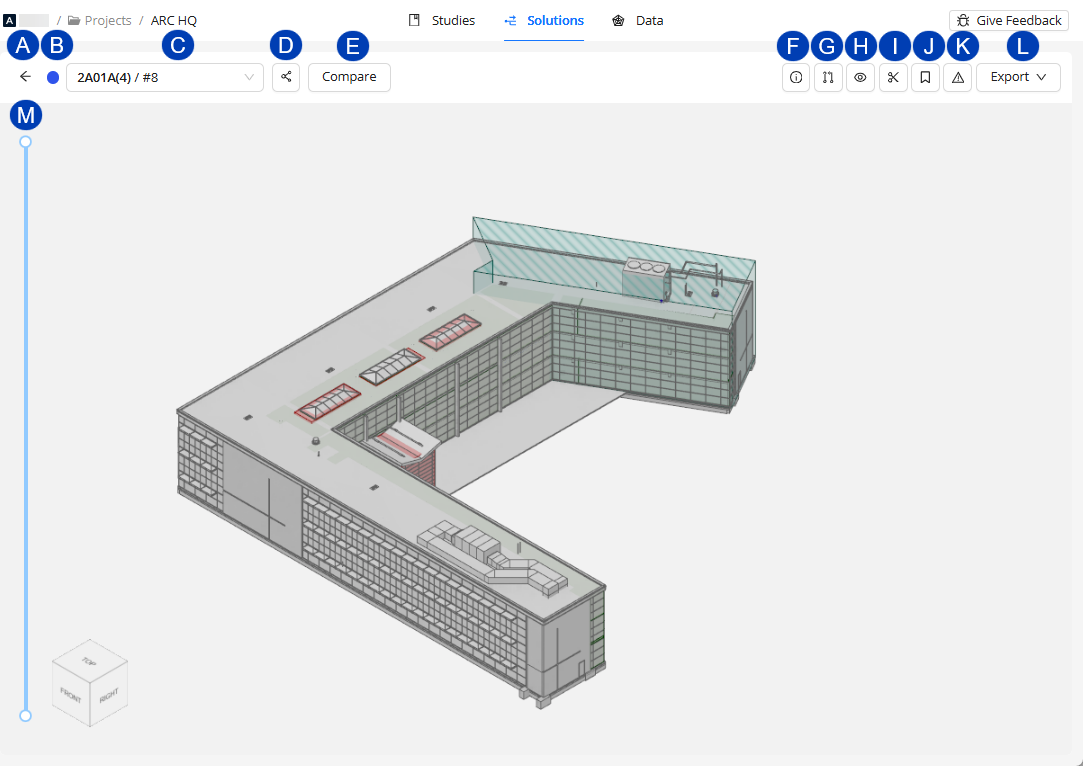Click the app logo icon in breadcrumb
Screen dimensions: 1083x766
[10, 21]
